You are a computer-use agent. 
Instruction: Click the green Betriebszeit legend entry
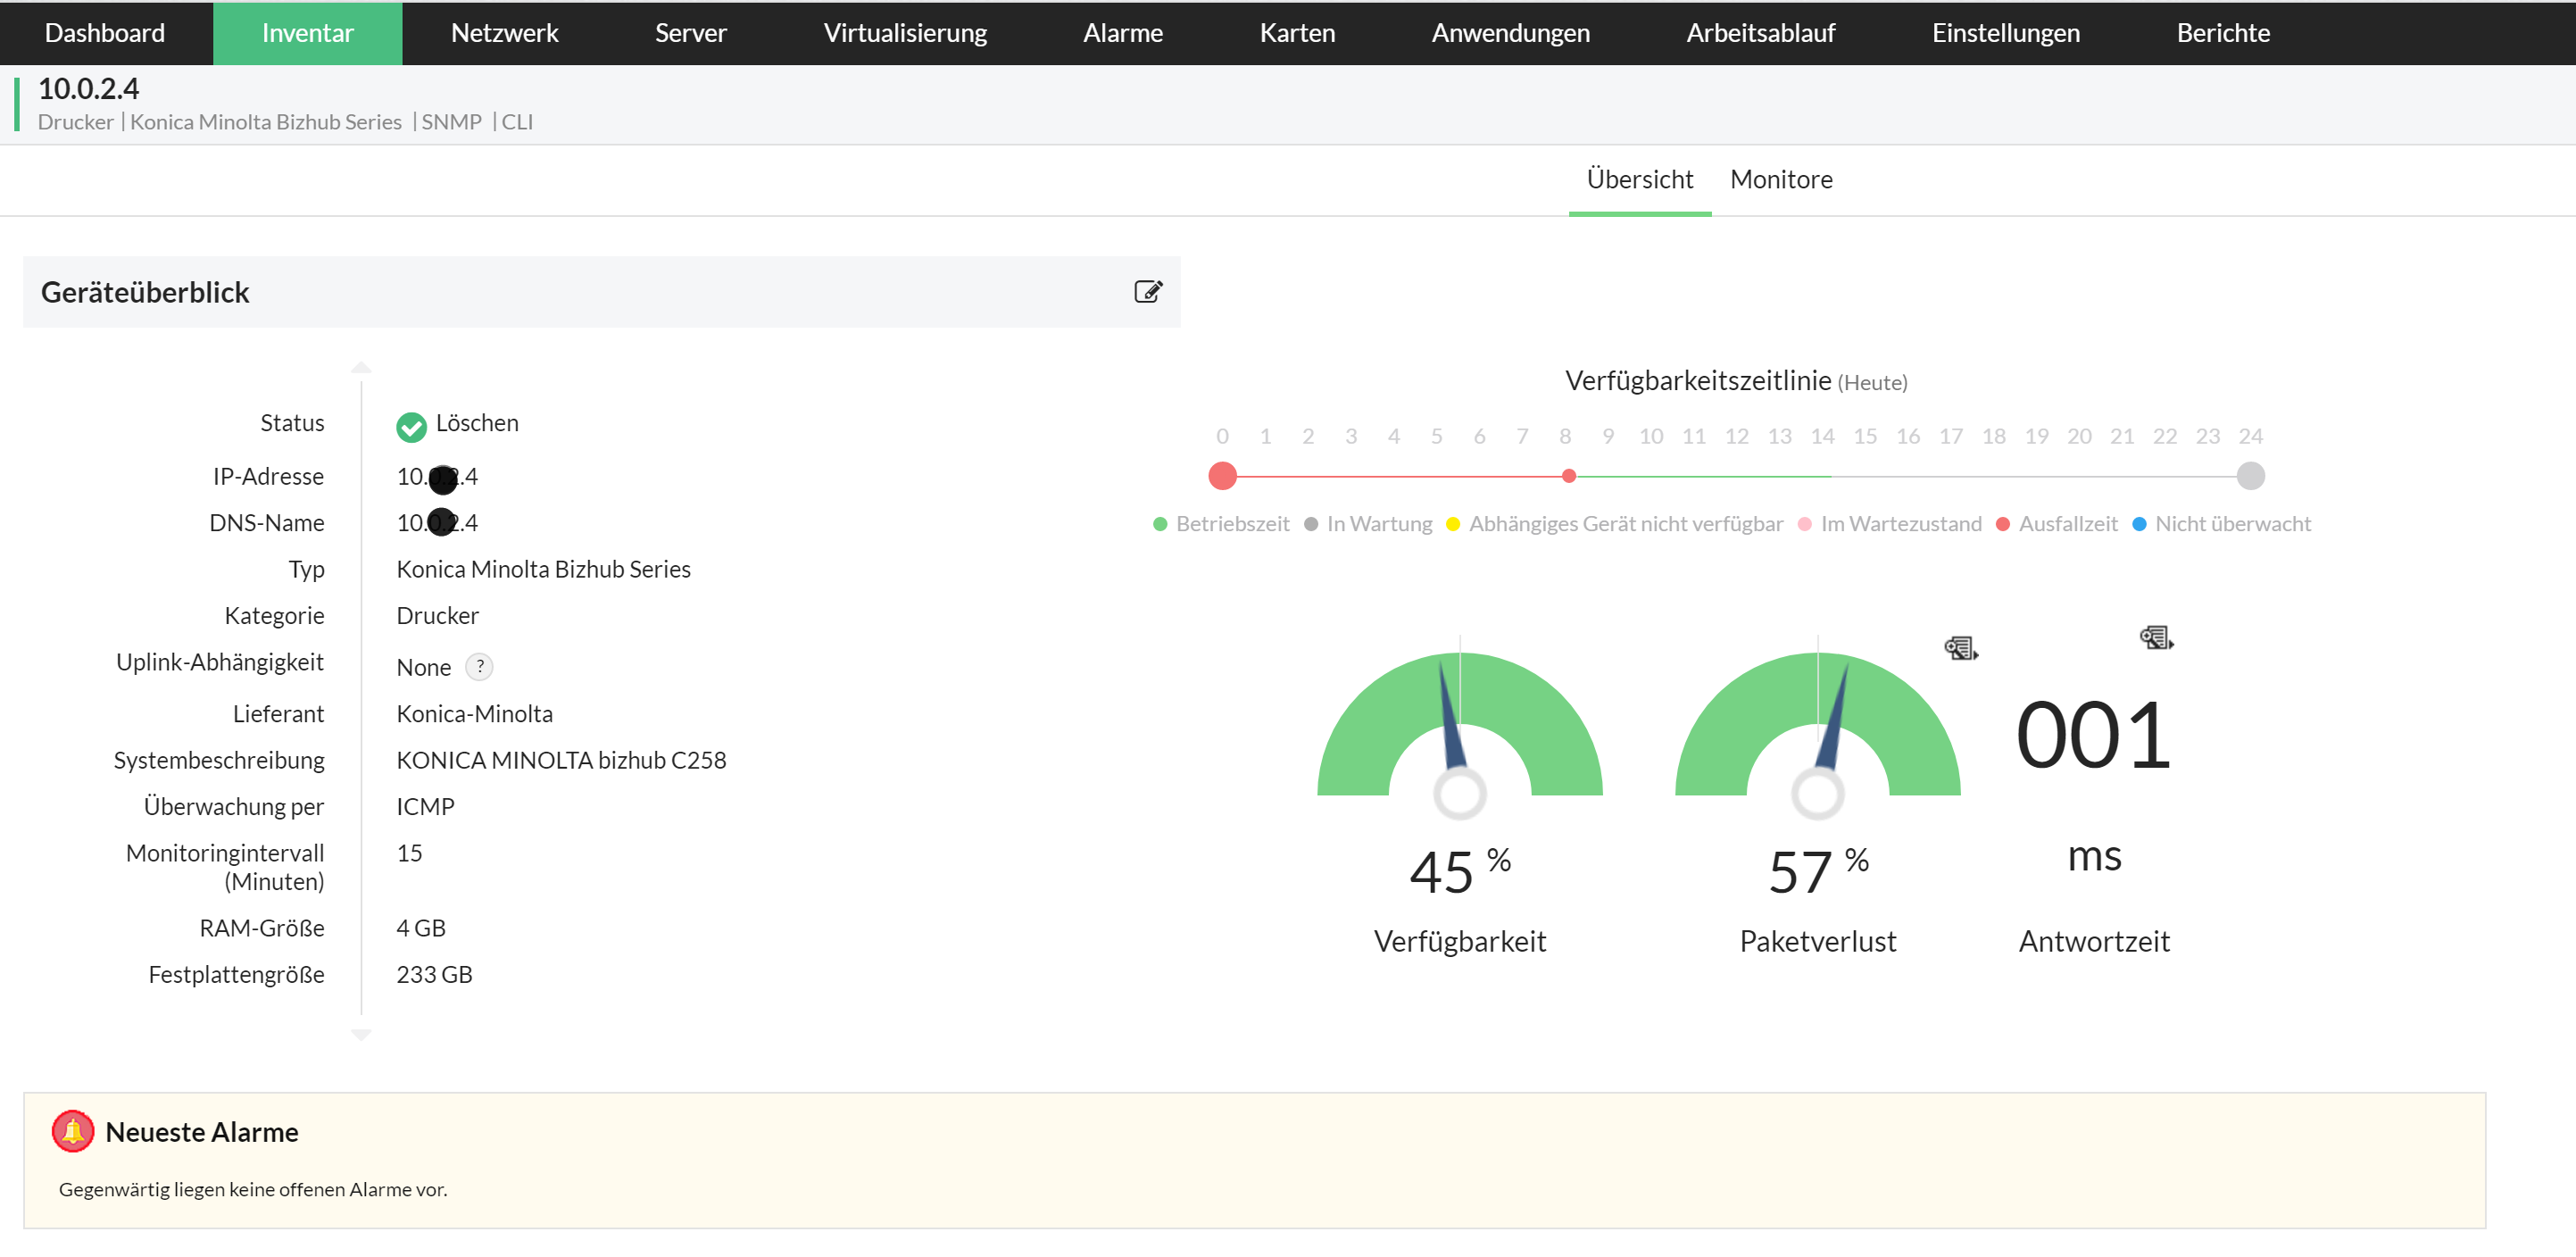pos(1221,524)
